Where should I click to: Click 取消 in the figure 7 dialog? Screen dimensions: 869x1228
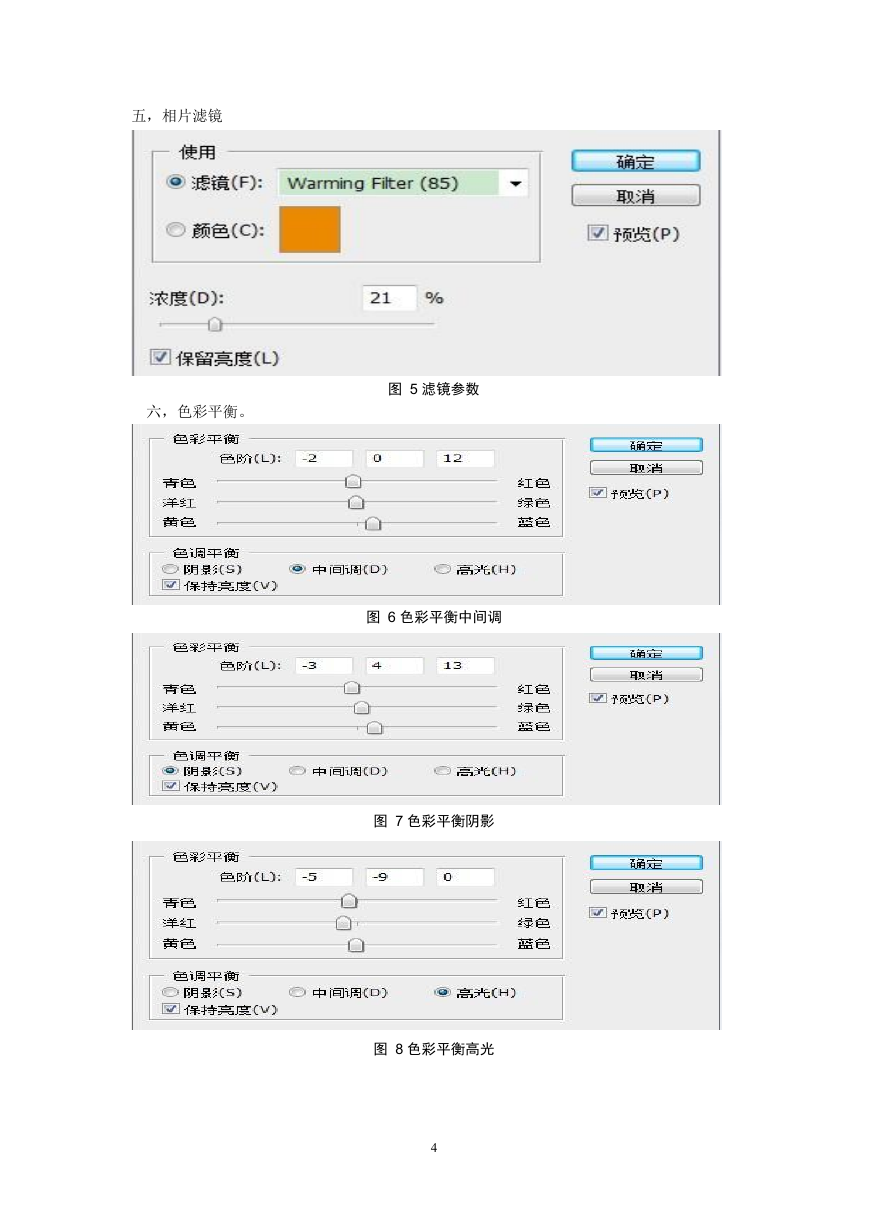coord(646,675)
